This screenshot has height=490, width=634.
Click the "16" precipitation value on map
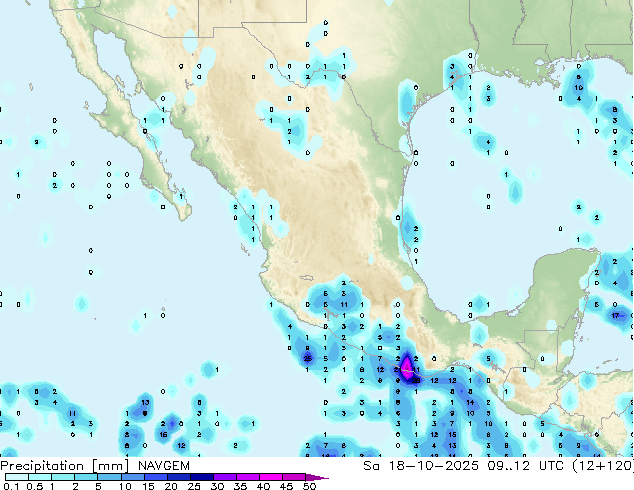[163, 435]
